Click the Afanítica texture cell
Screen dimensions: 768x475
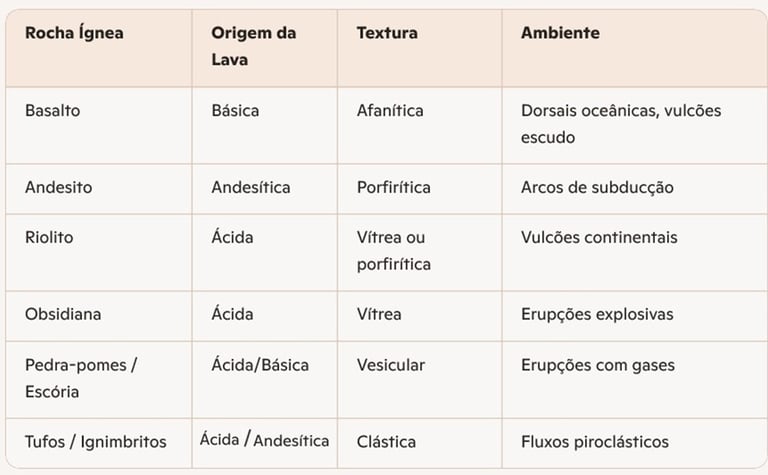coord(390,111)
